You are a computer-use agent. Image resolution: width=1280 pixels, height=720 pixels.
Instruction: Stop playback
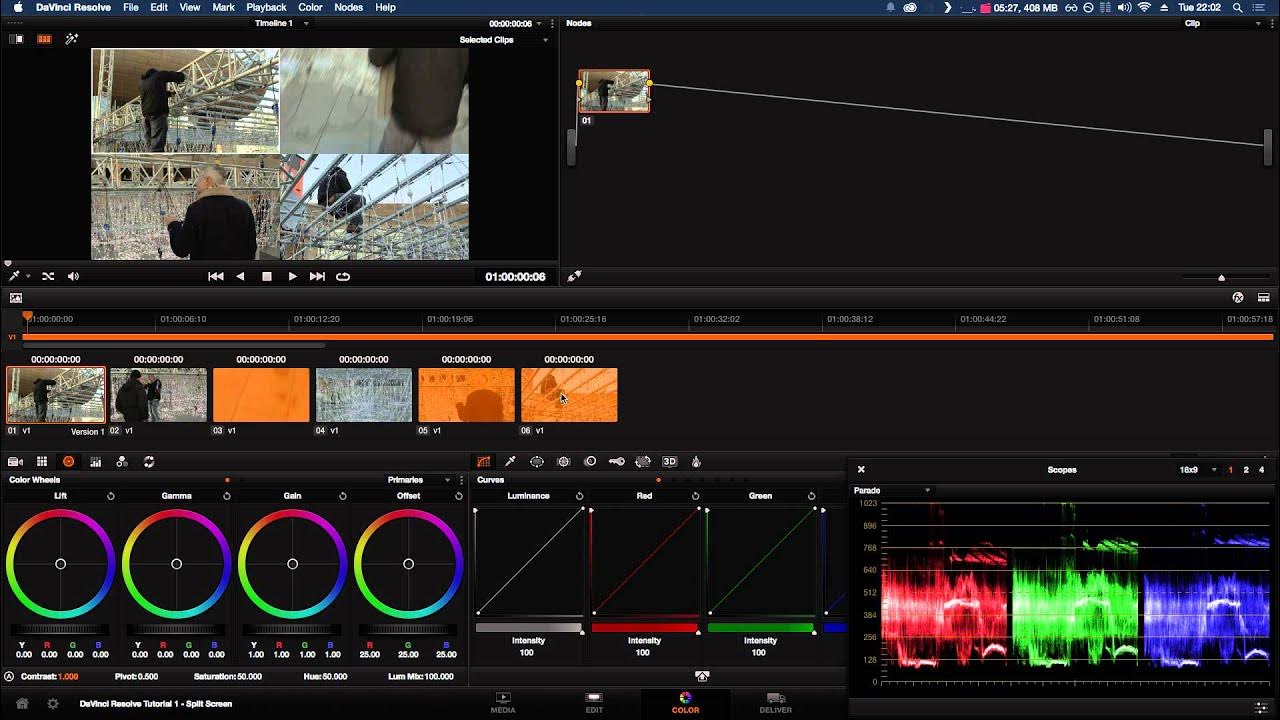[267, 276]
